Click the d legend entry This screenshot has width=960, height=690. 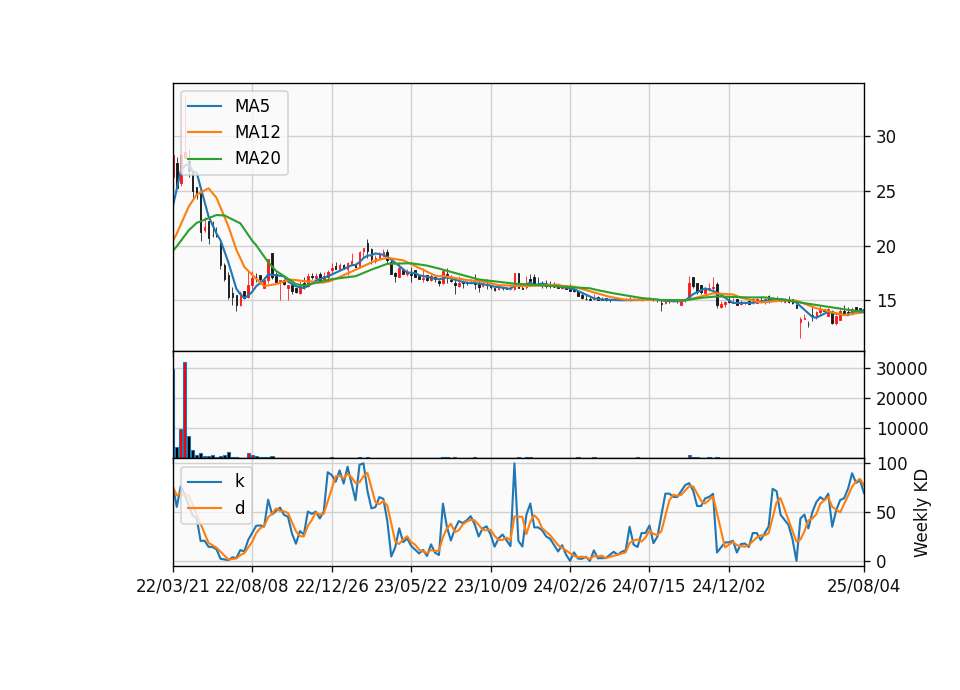pos(216,508)
